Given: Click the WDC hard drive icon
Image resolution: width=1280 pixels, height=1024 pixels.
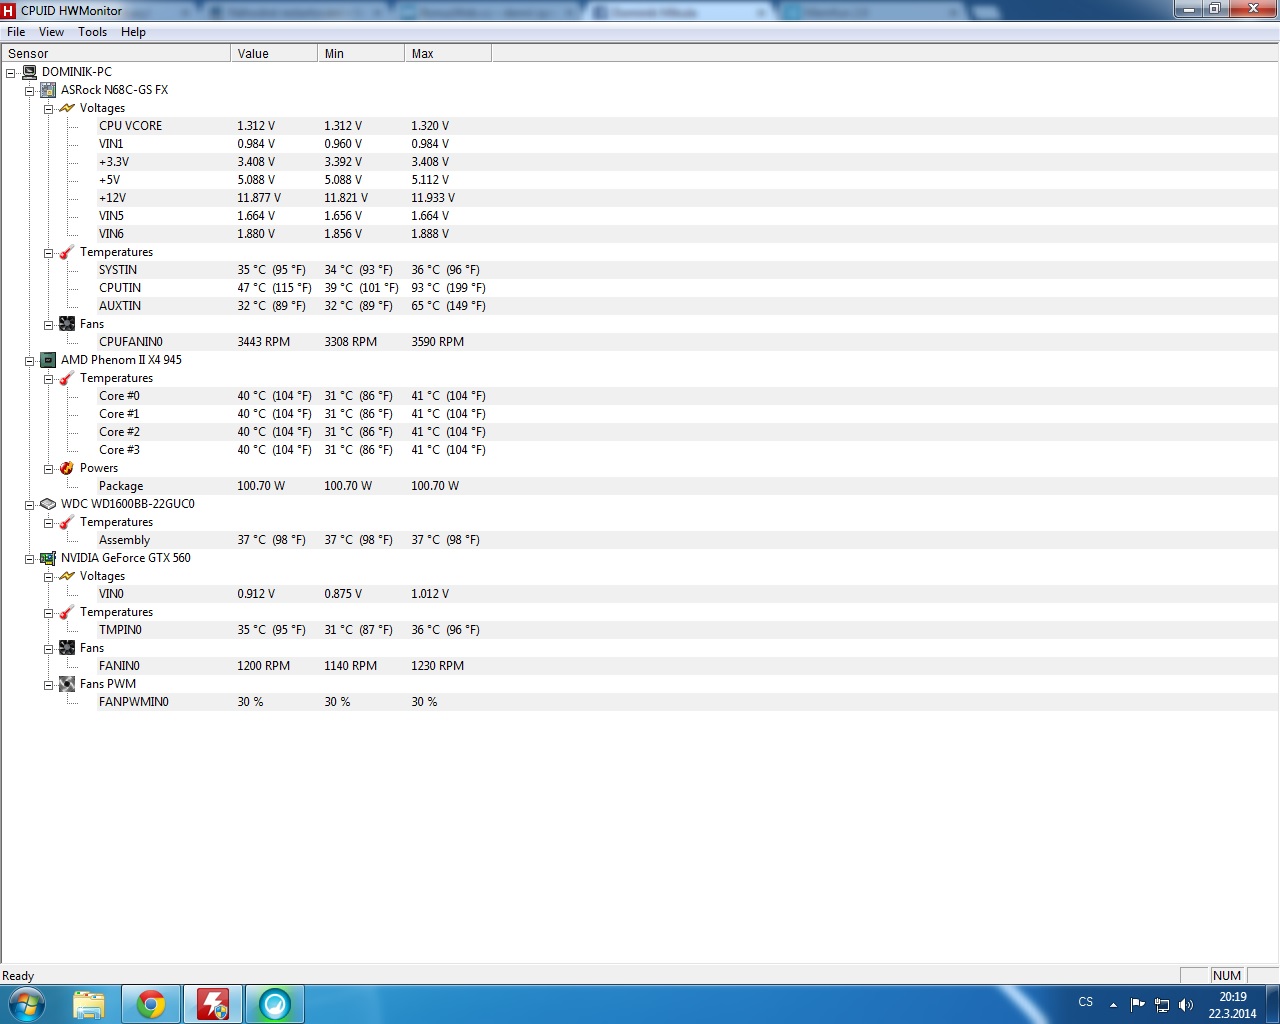Looking at the screenshot, I should tap(48, 504).
